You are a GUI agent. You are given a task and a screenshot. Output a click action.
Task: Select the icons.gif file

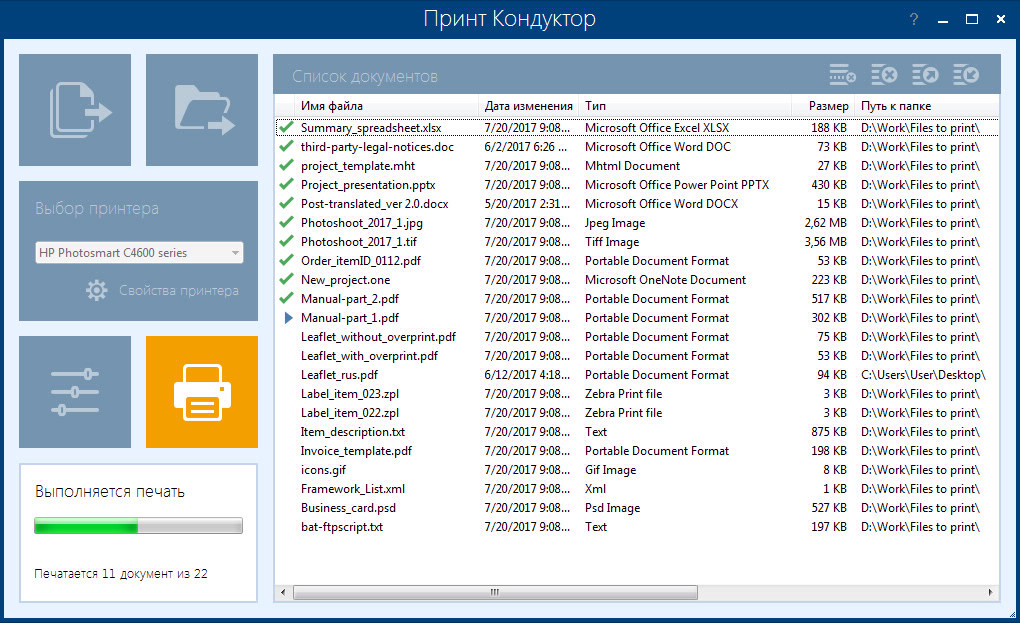tap(323, 470)
